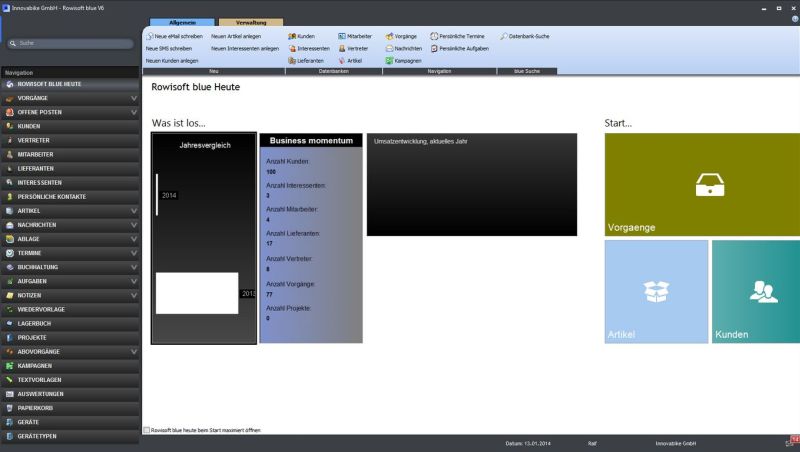Click Neue SMS schreiben
The image size is (800, 452).
[x=169, y=48]
